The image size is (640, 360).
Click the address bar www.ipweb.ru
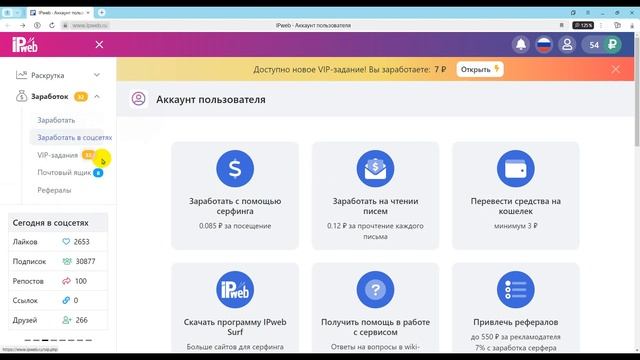(x=90, y=25)
